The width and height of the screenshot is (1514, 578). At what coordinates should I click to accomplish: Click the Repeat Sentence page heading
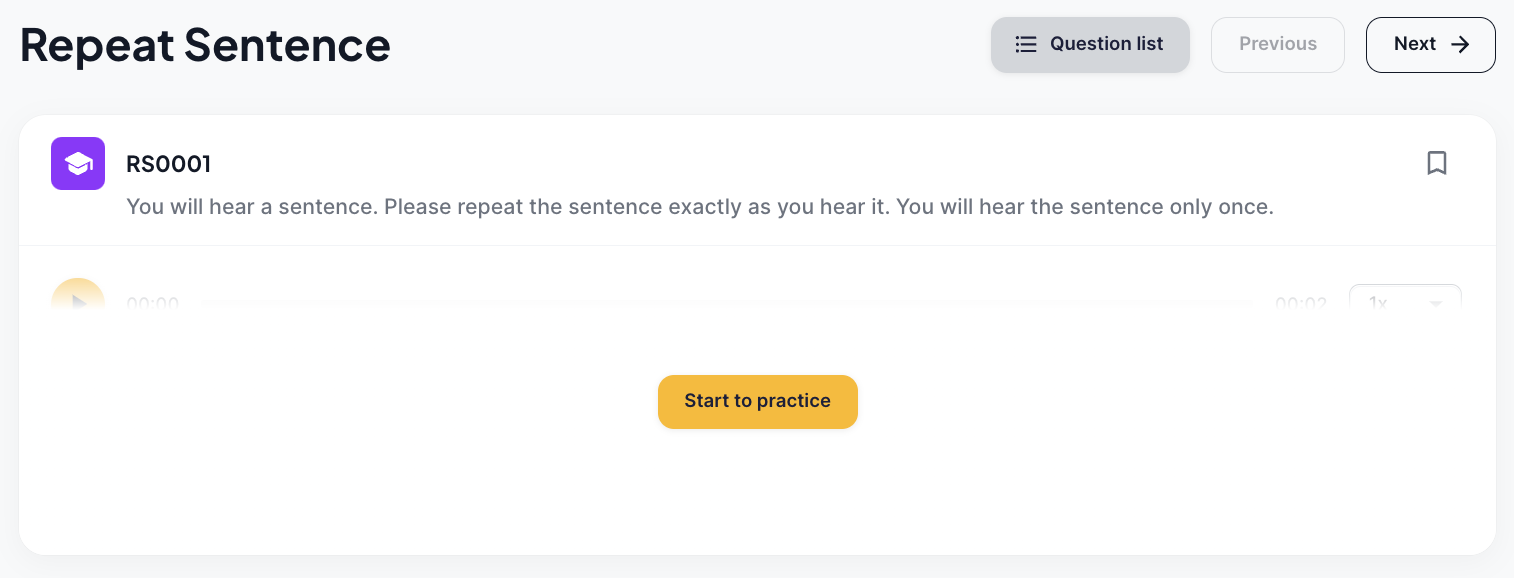205,45
